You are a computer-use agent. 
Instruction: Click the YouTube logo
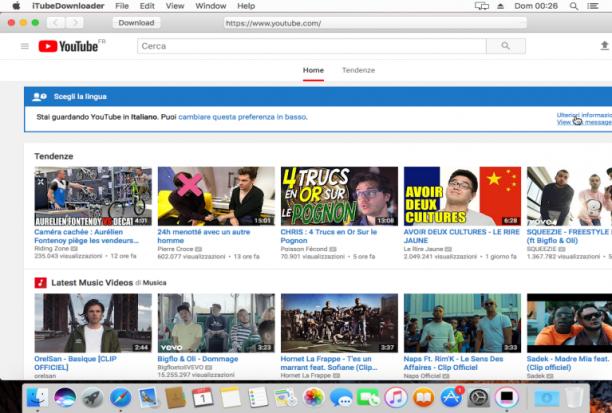pyautogui.click(x=68, y=46)
